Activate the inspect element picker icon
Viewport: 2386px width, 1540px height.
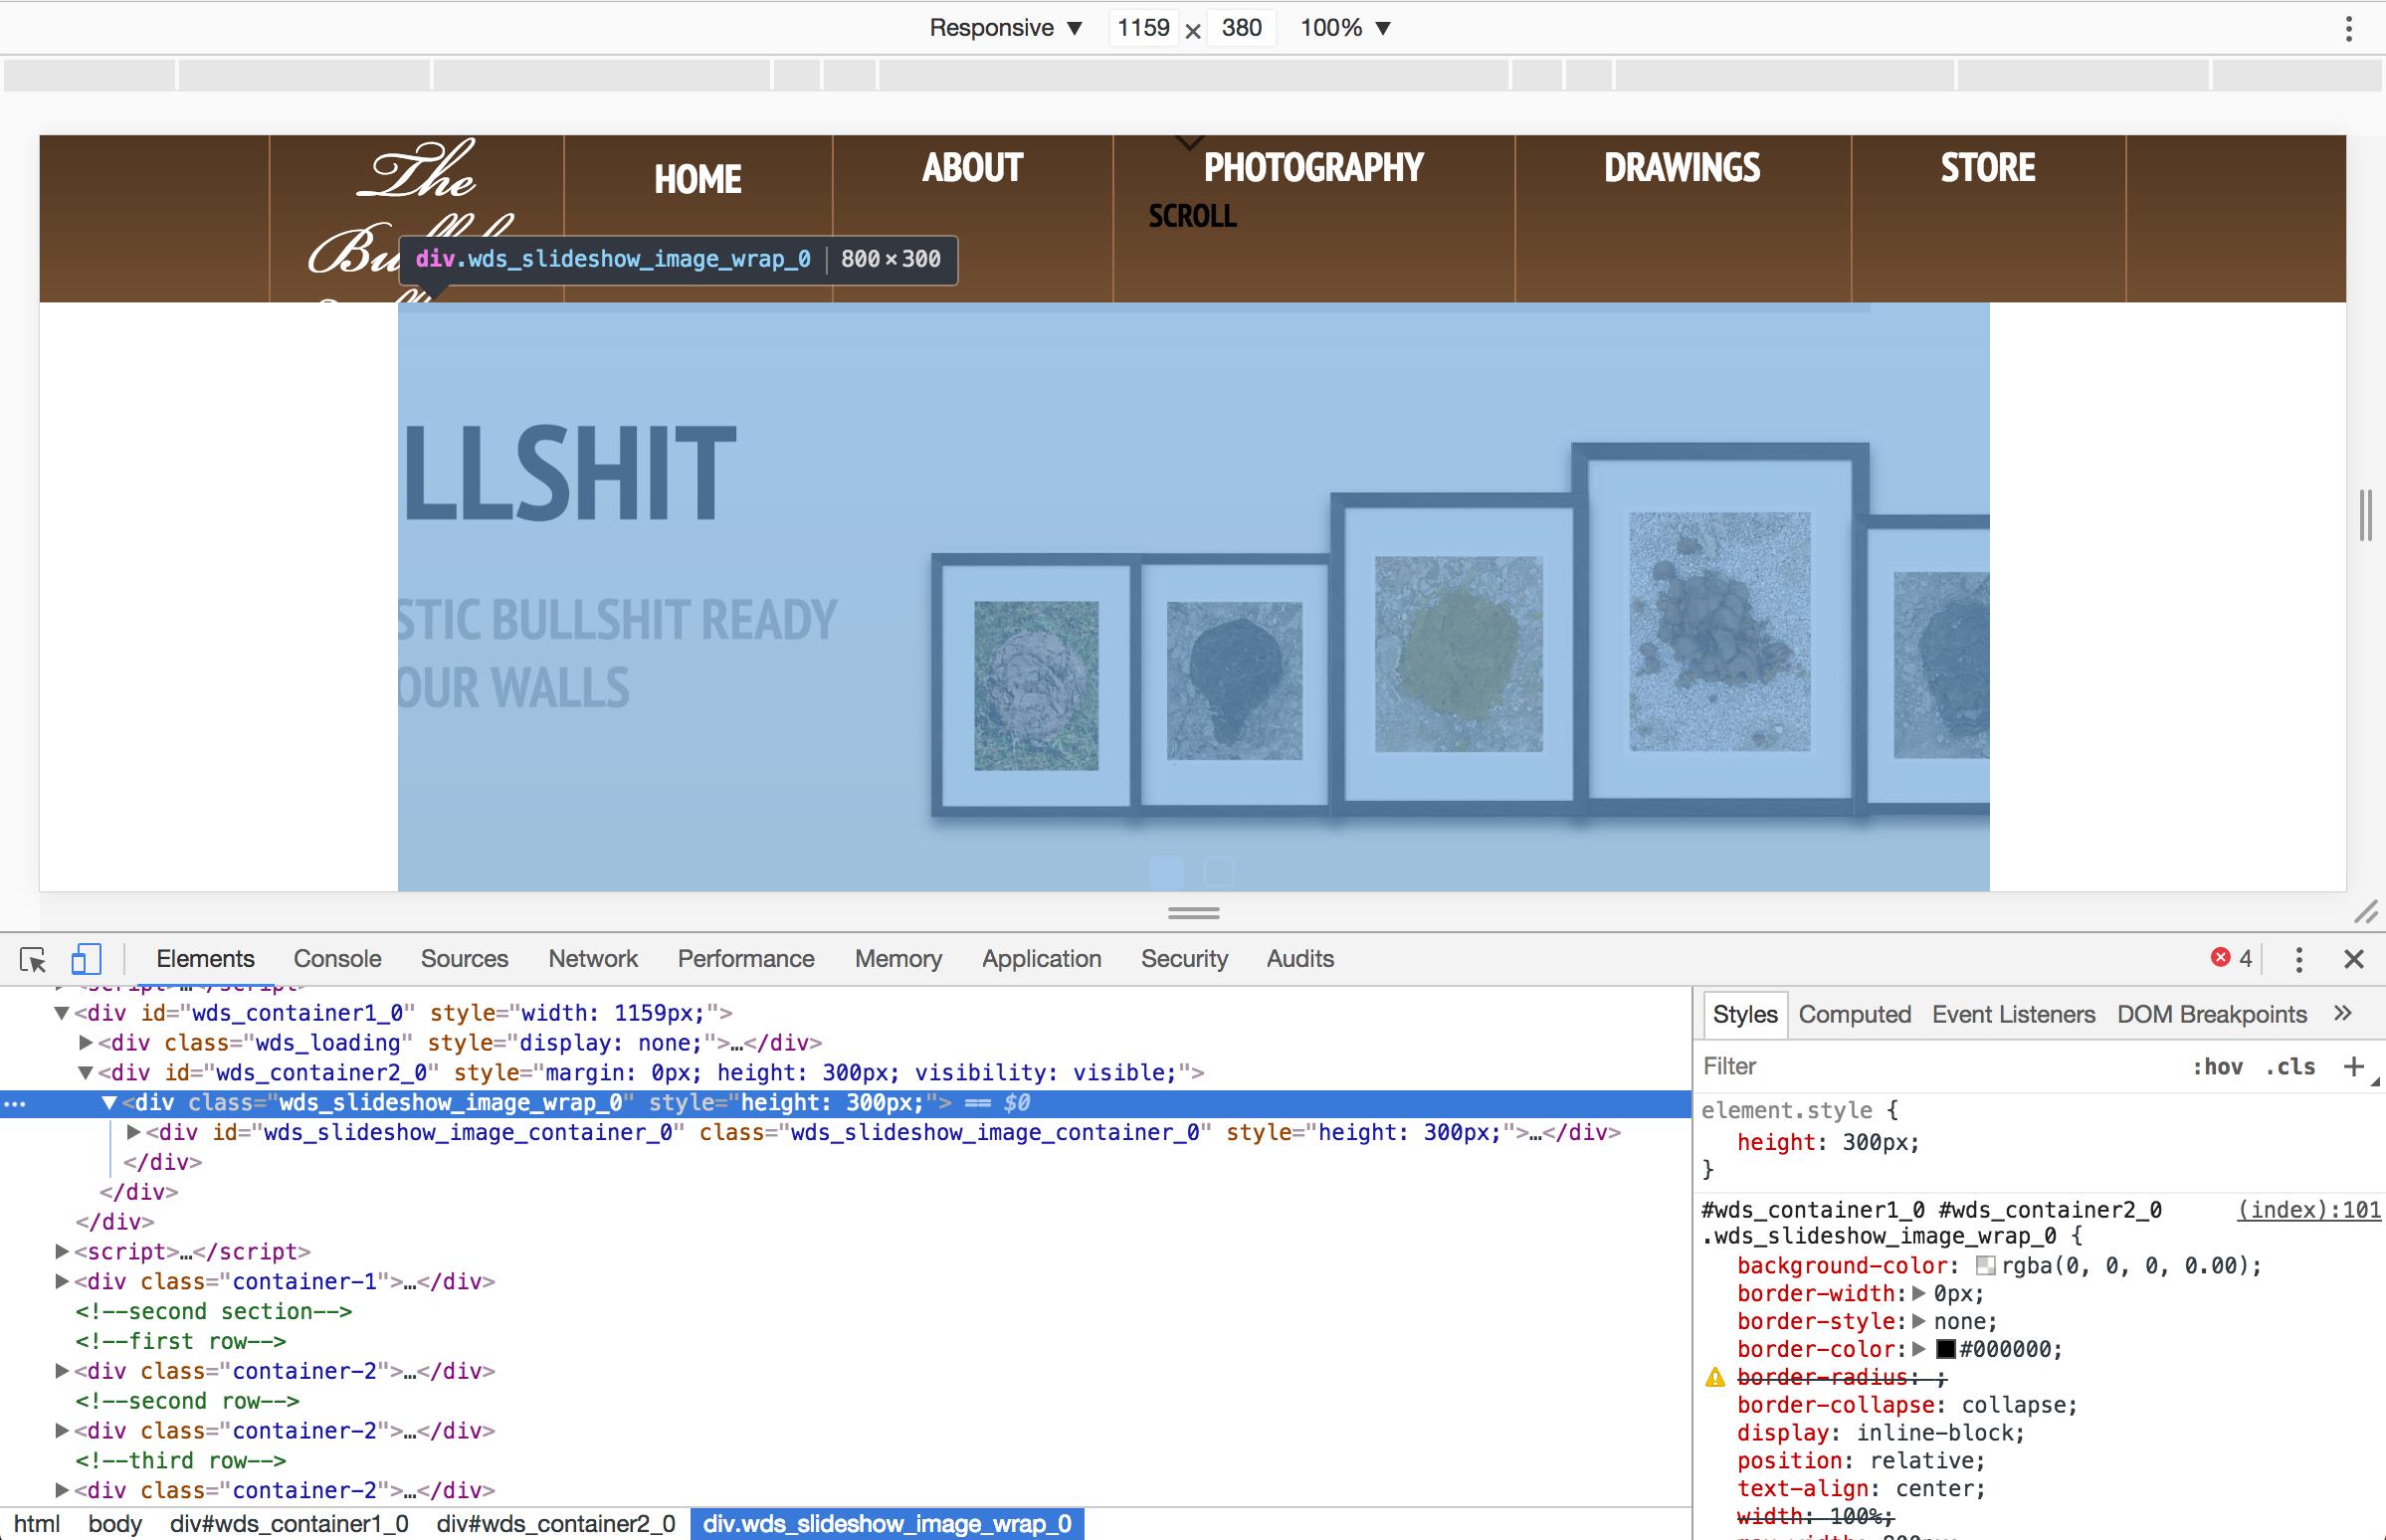coord(33,960)
